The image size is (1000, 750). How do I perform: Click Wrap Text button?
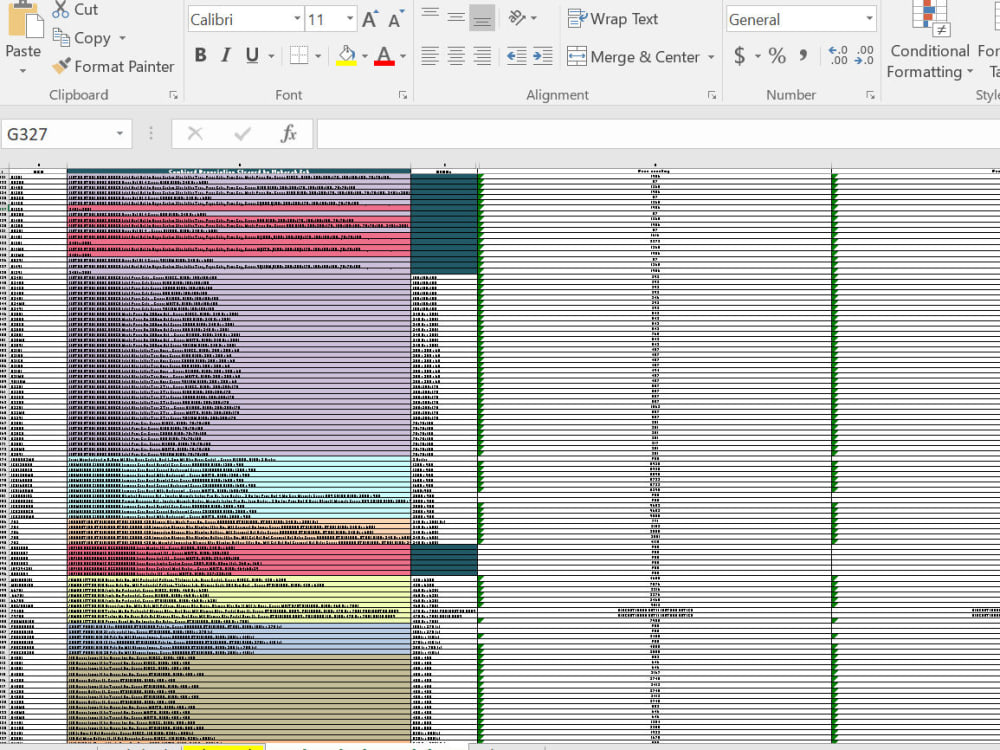coord(612,19)
